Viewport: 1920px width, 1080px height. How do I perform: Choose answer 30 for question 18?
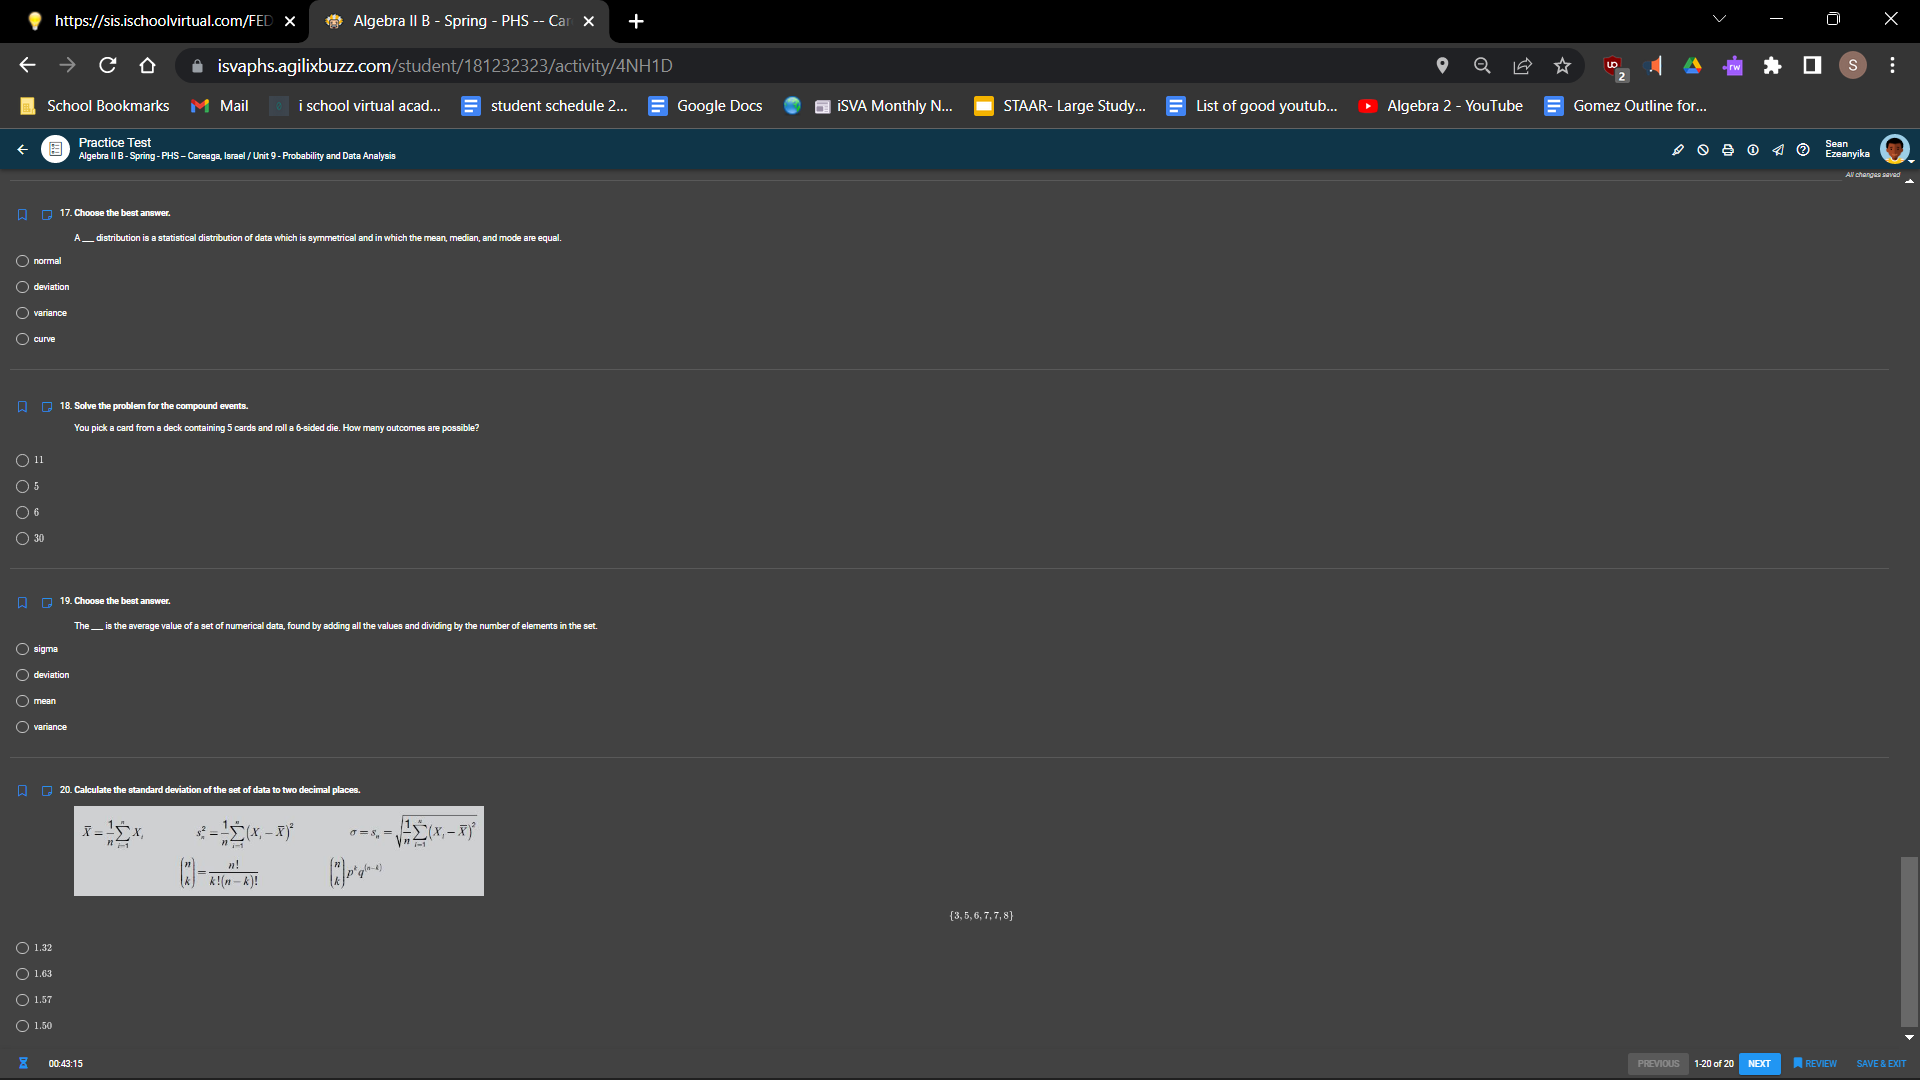[x=22, y=539]
